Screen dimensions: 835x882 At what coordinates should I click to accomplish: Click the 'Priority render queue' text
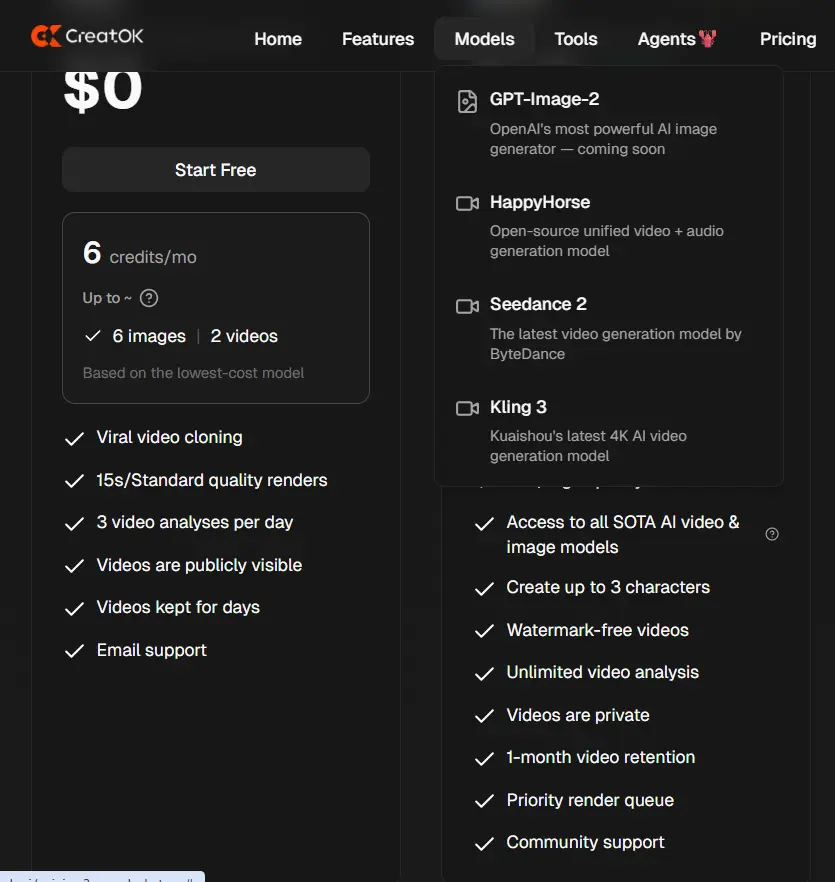point(590,800)
